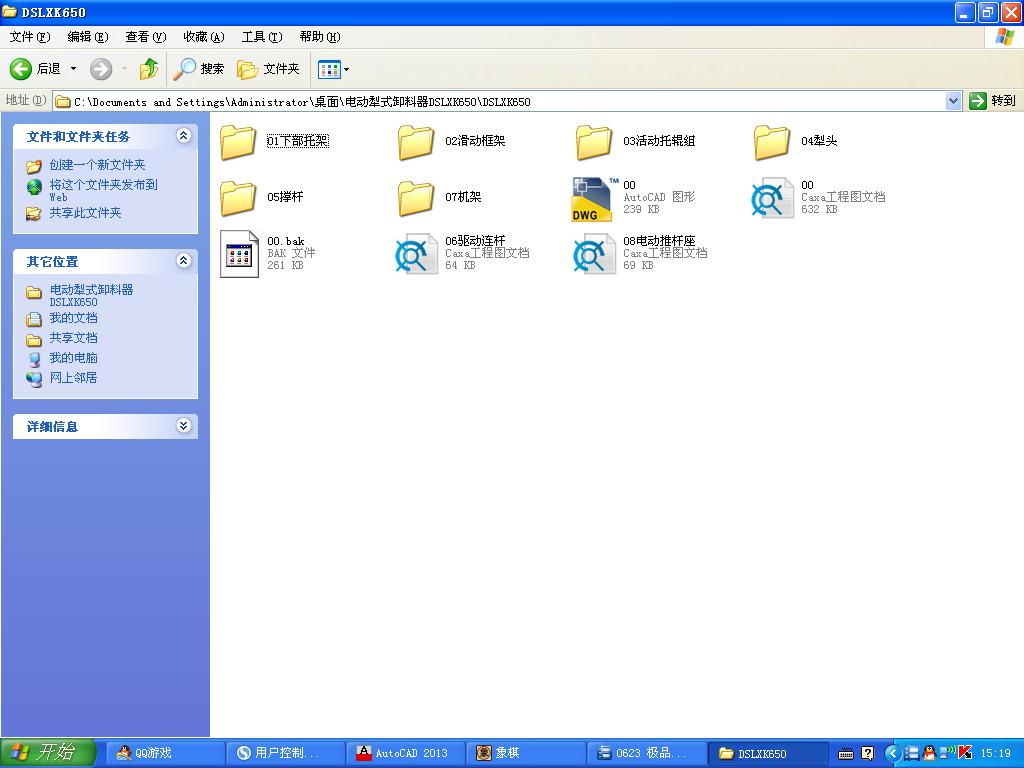Switch to AutoCAD 2013 on the taskbar
Screen dimensions: 1024x768
coord(404,753)
